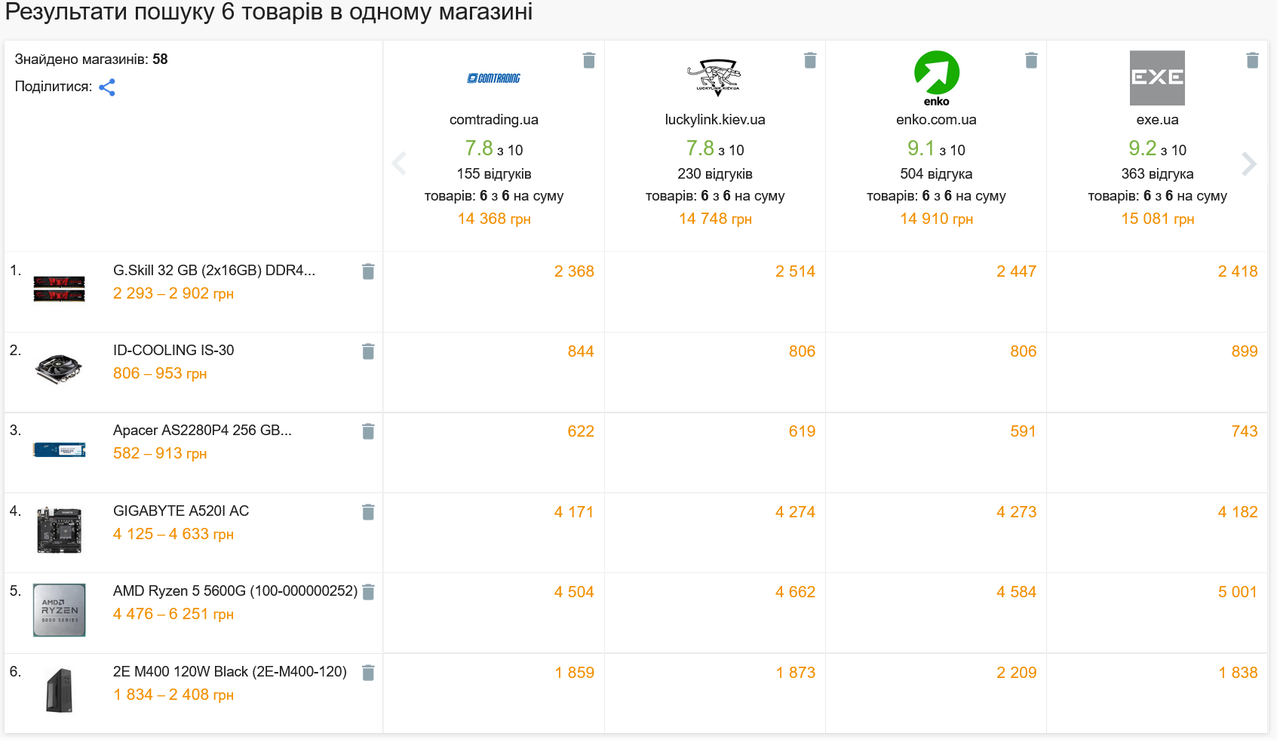Viewport: 1280px width, 742px height.
Task: Click G.Skill price 2 418 at exe.ua
Action: click(1238, 271)
